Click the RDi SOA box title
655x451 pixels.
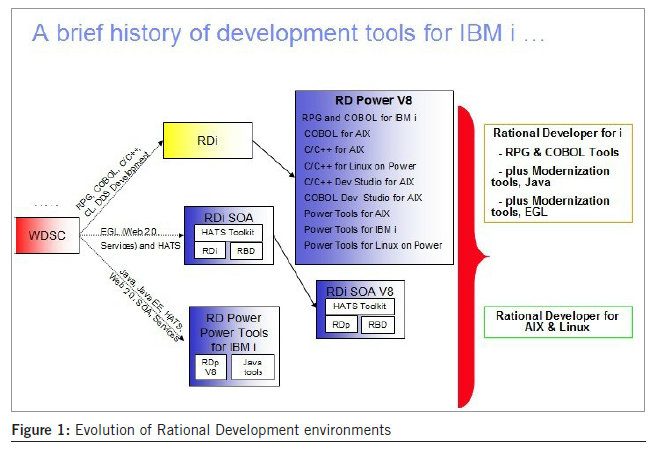228,218
